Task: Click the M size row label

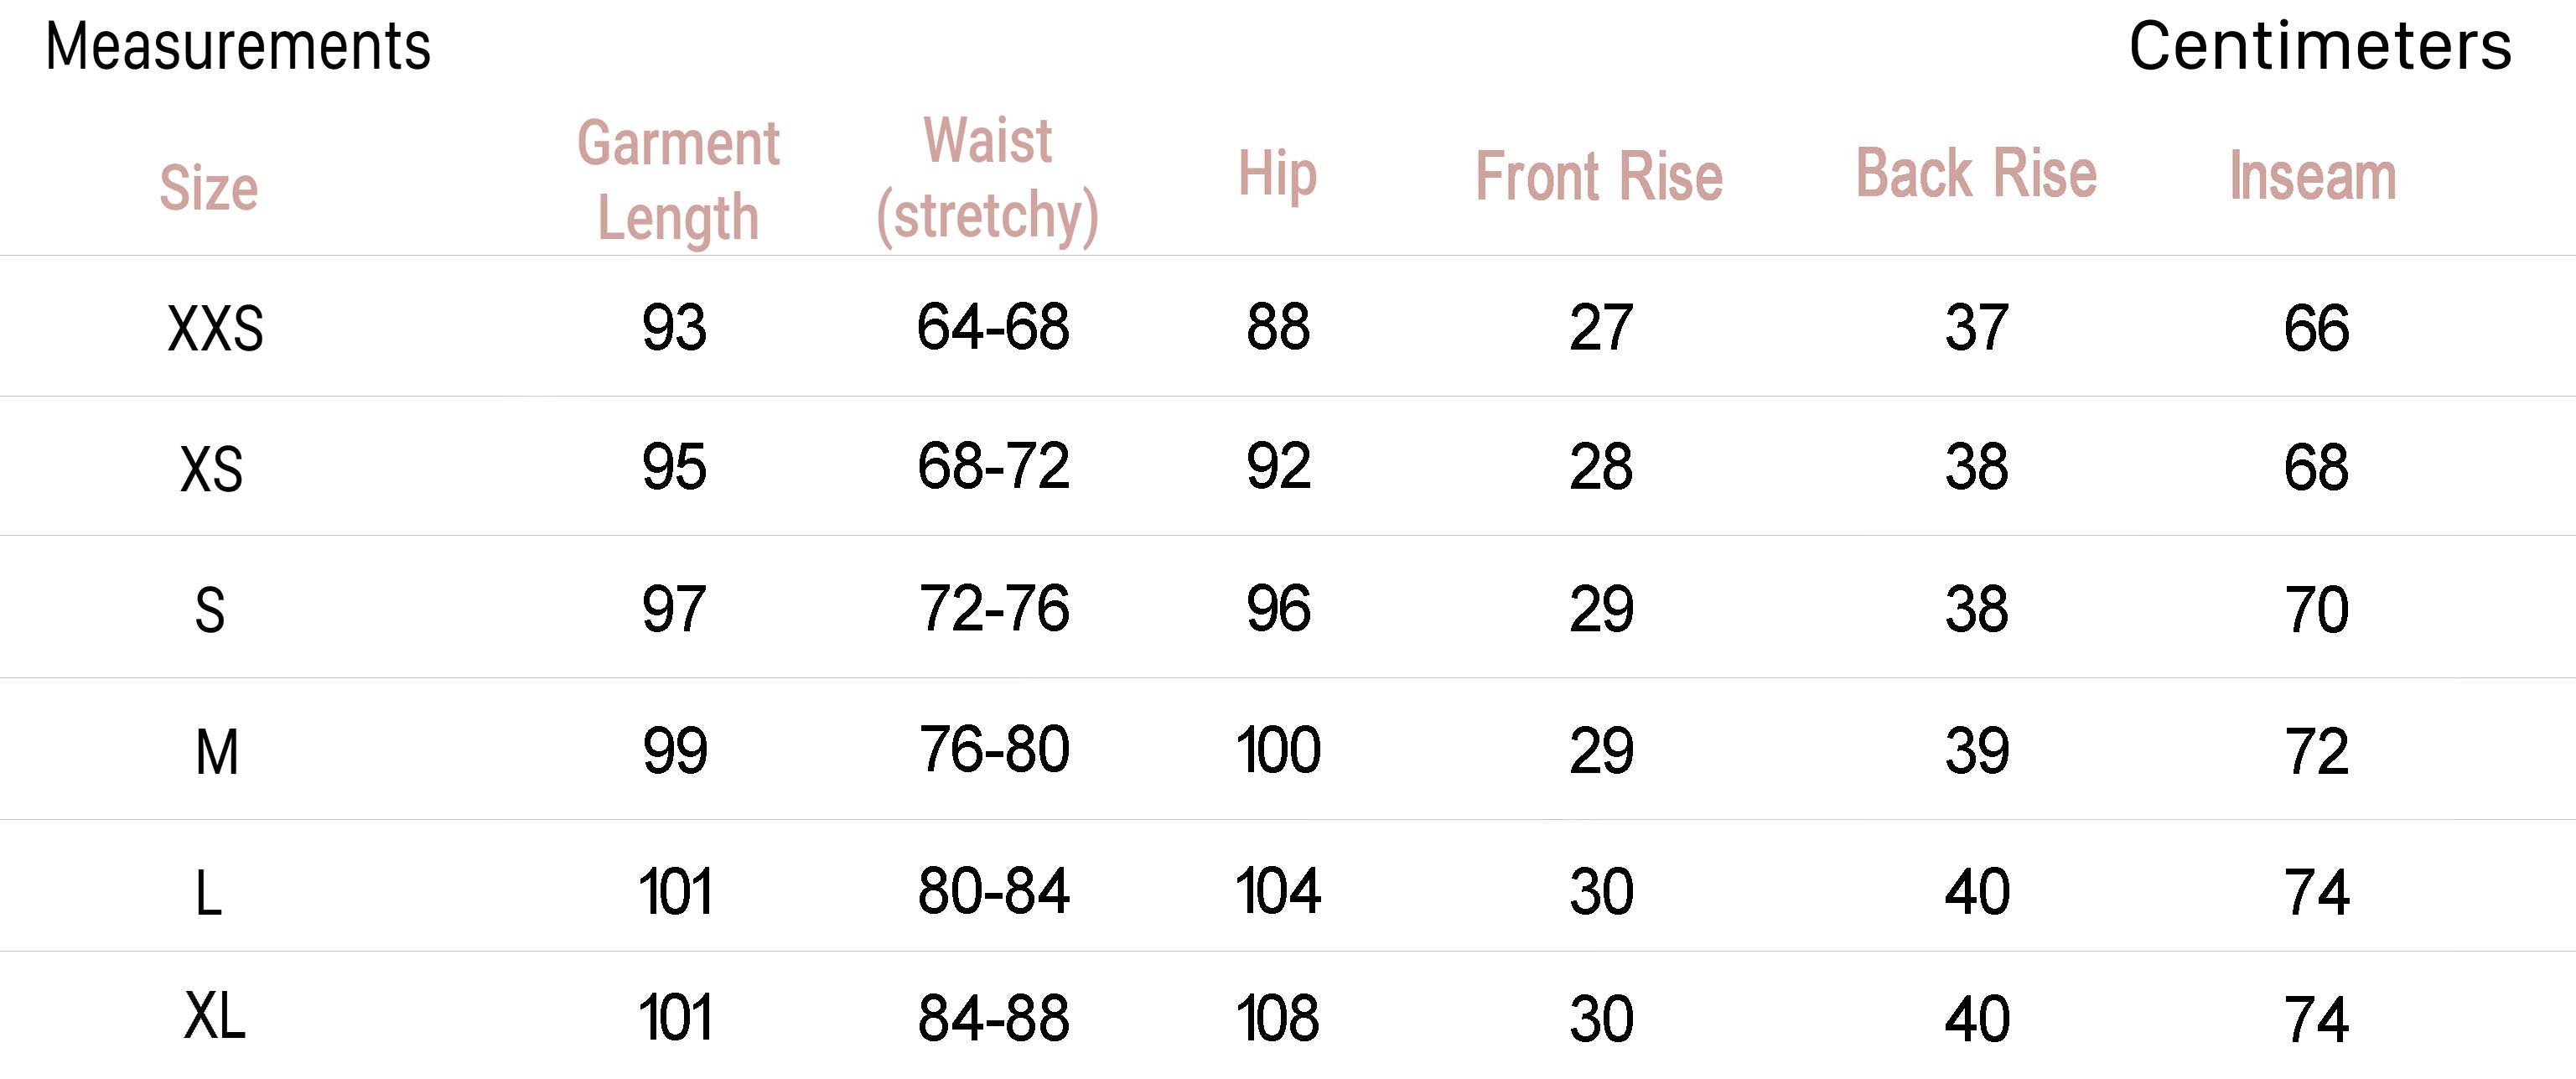Action: [x=217, y=752]
